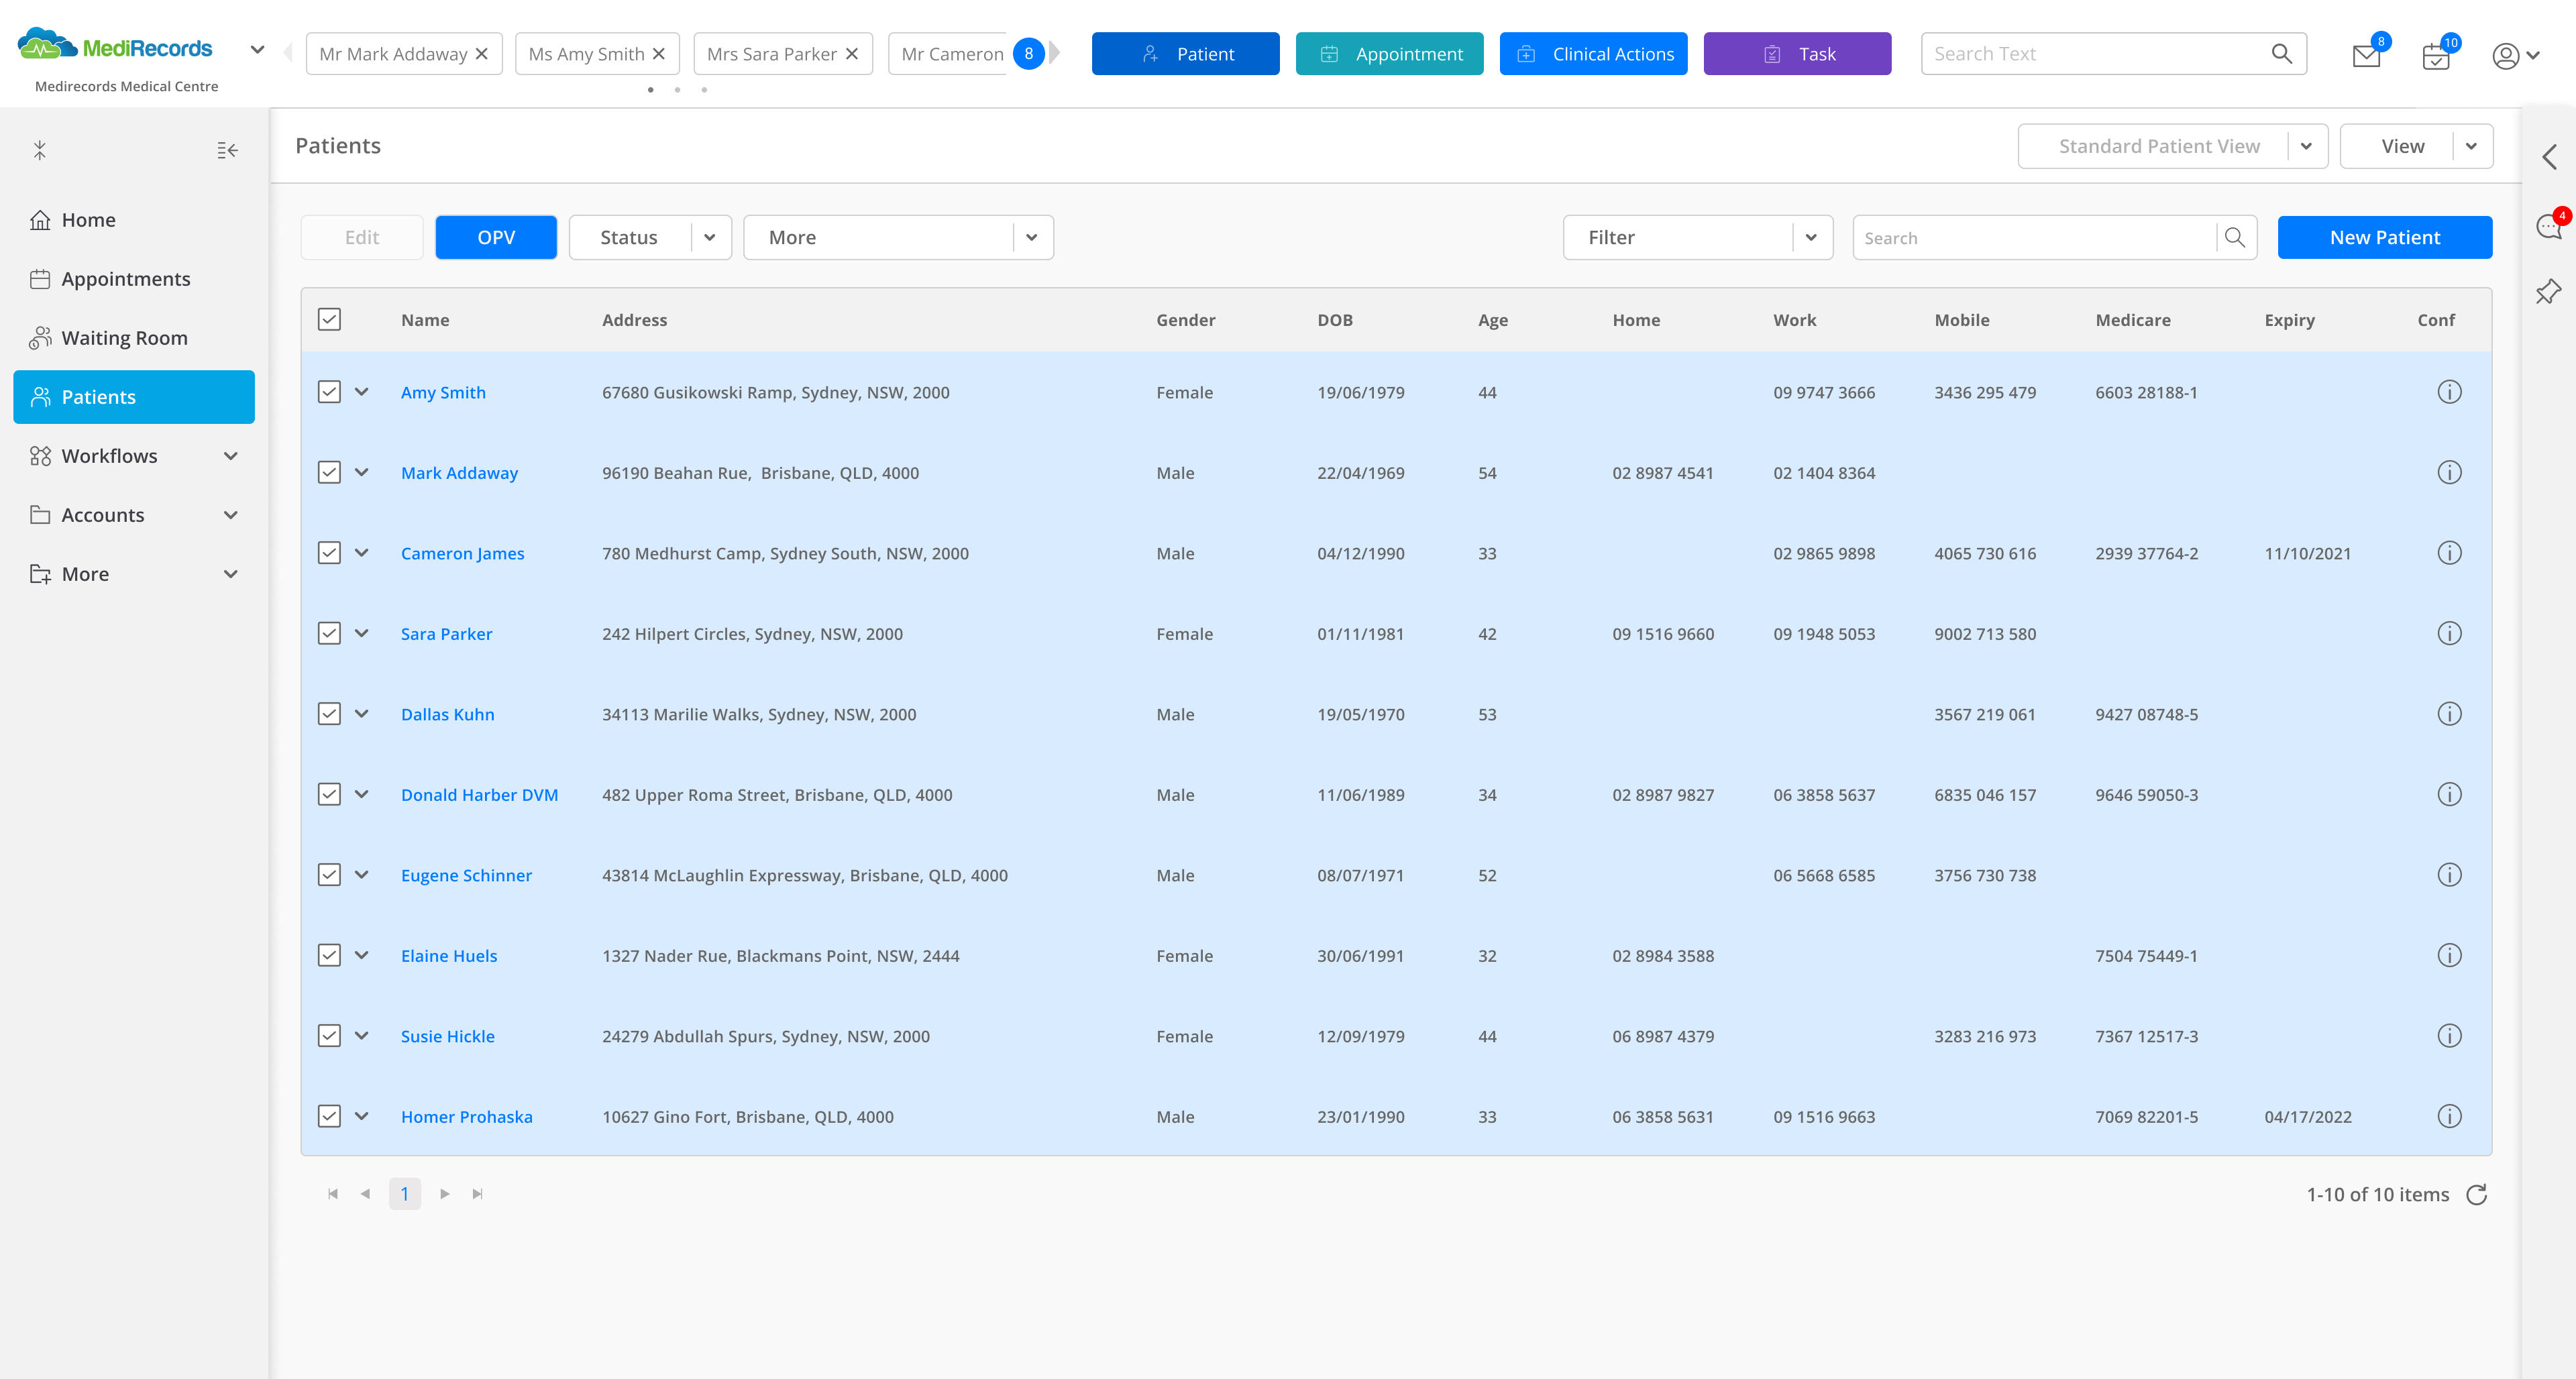
Task: Refresh the patient list
Action: pos(2476,1194)
